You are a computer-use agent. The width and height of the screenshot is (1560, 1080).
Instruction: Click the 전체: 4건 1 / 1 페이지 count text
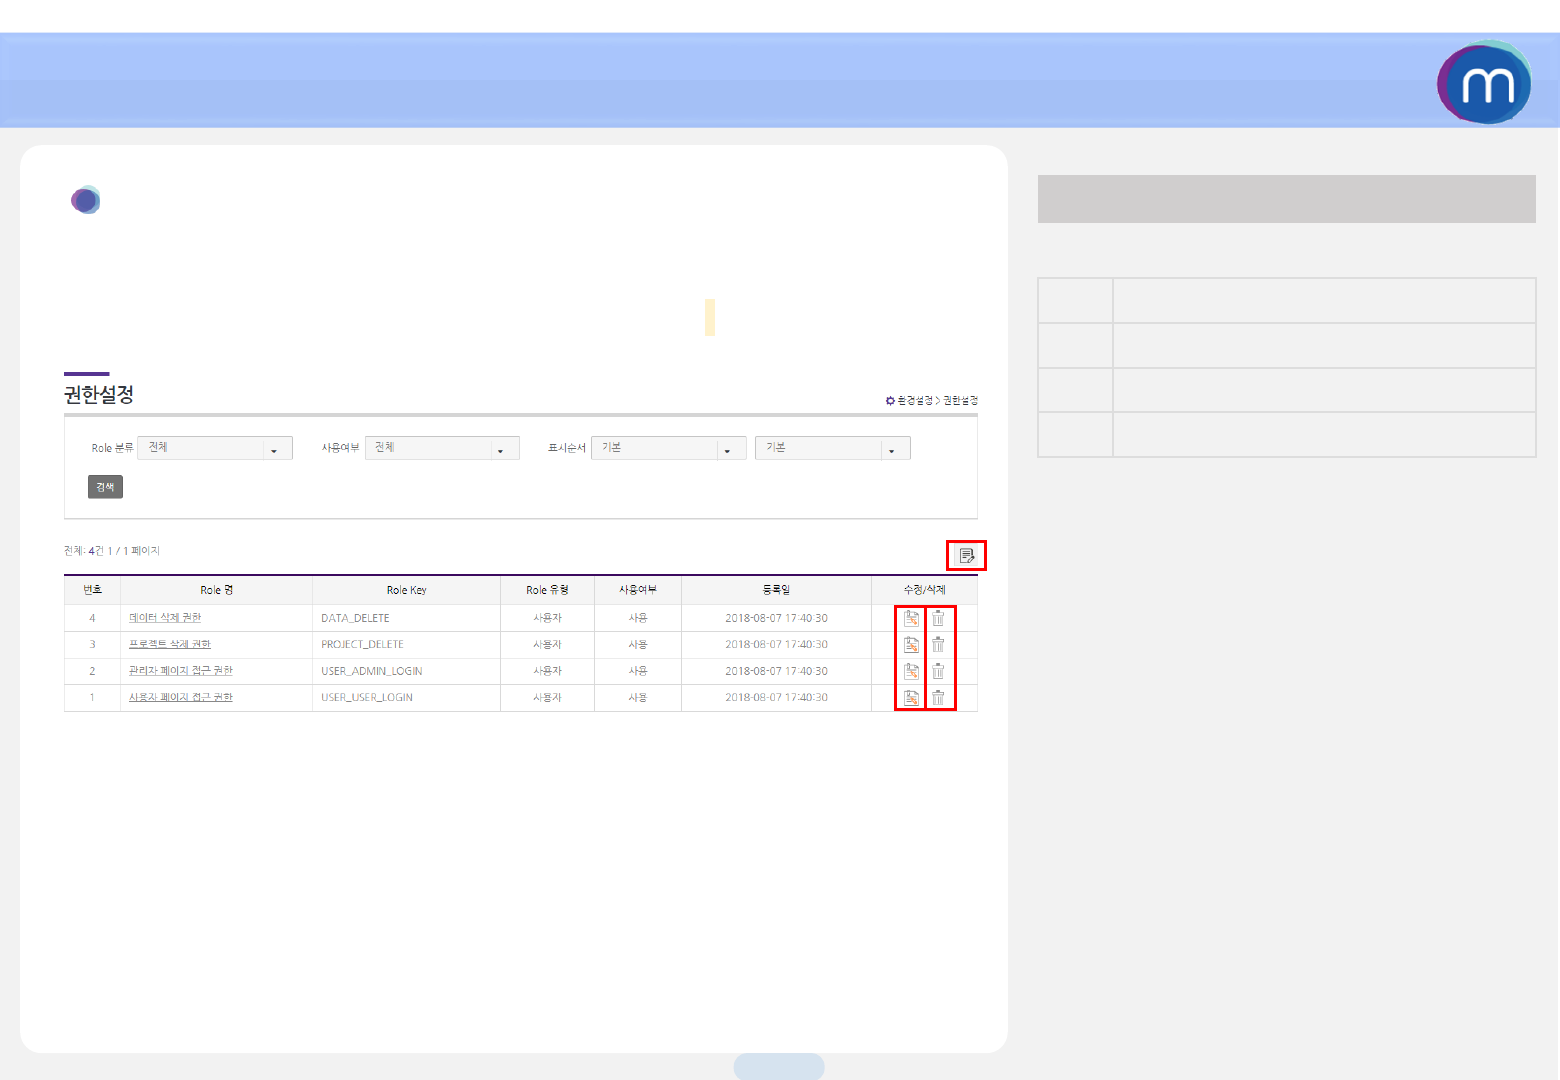tap(112, 551)
